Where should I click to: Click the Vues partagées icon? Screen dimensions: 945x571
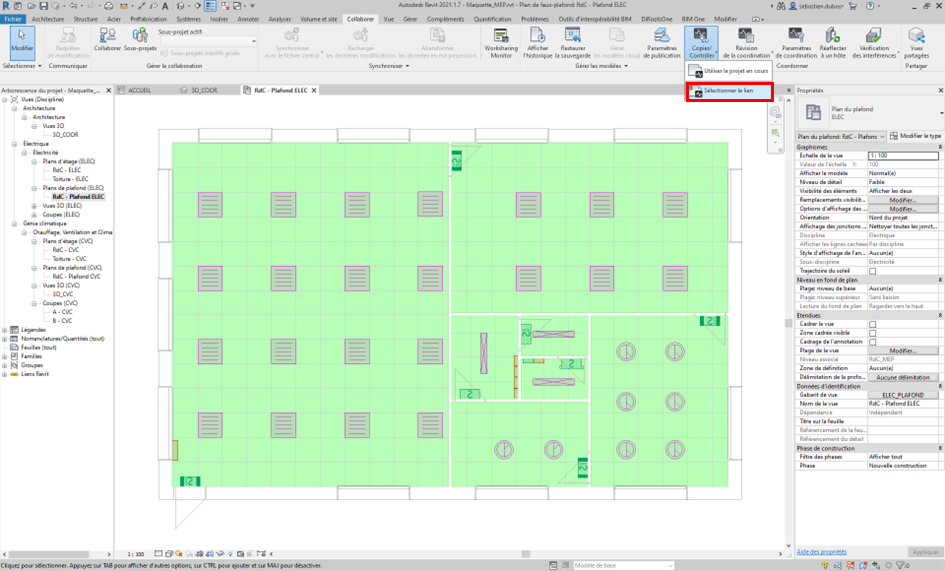click(916, 37)
